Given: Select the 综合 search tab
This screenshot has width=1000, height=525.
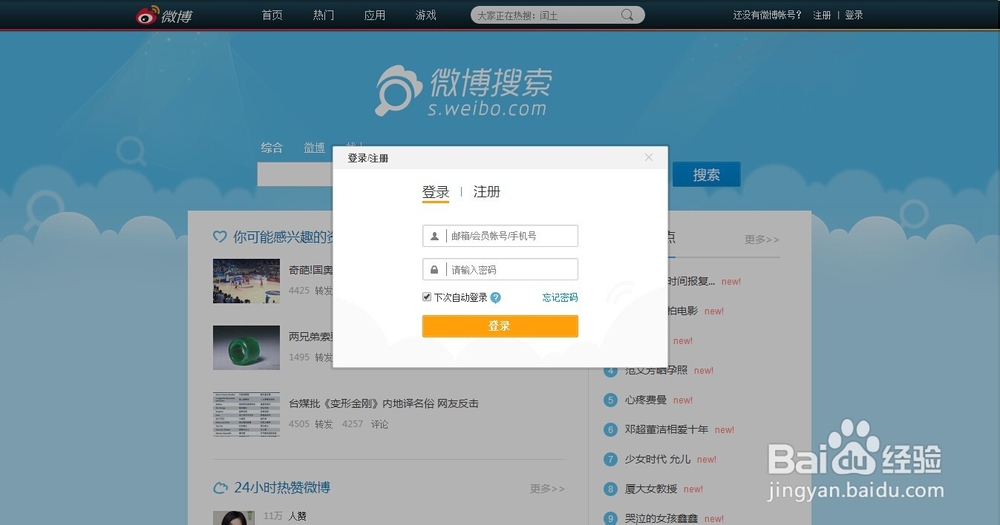Looking at the screenshot, I should [272, 147].
